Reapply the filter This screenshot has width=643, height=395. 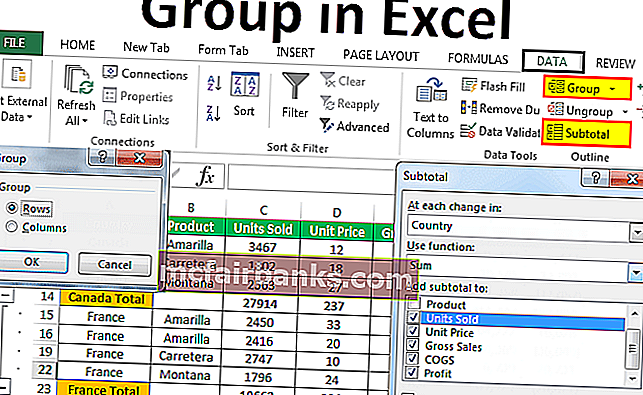(350, 104)
